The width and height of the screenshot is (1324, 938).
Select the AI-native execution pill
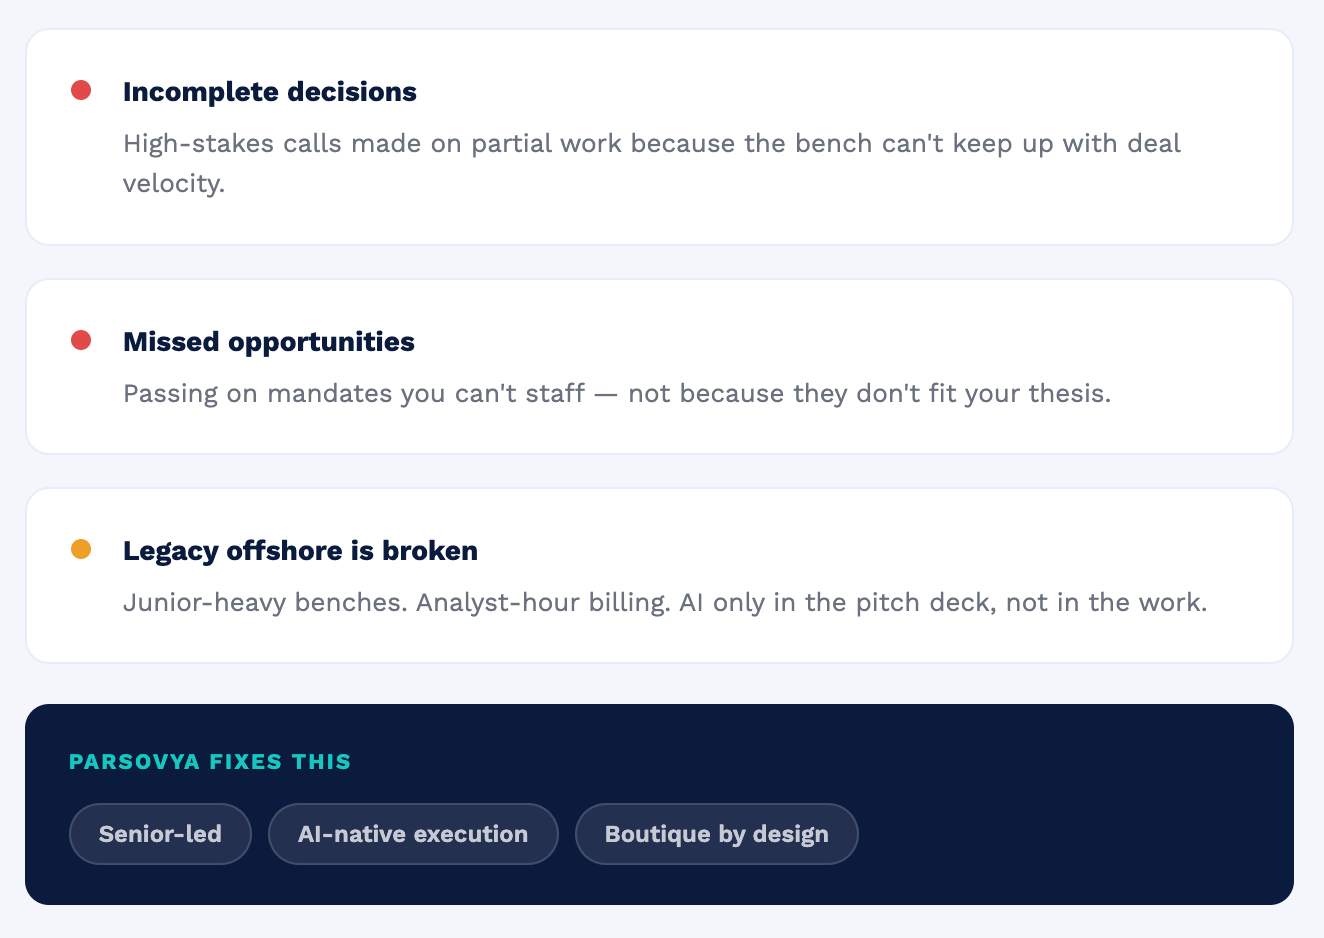[413, 834]
